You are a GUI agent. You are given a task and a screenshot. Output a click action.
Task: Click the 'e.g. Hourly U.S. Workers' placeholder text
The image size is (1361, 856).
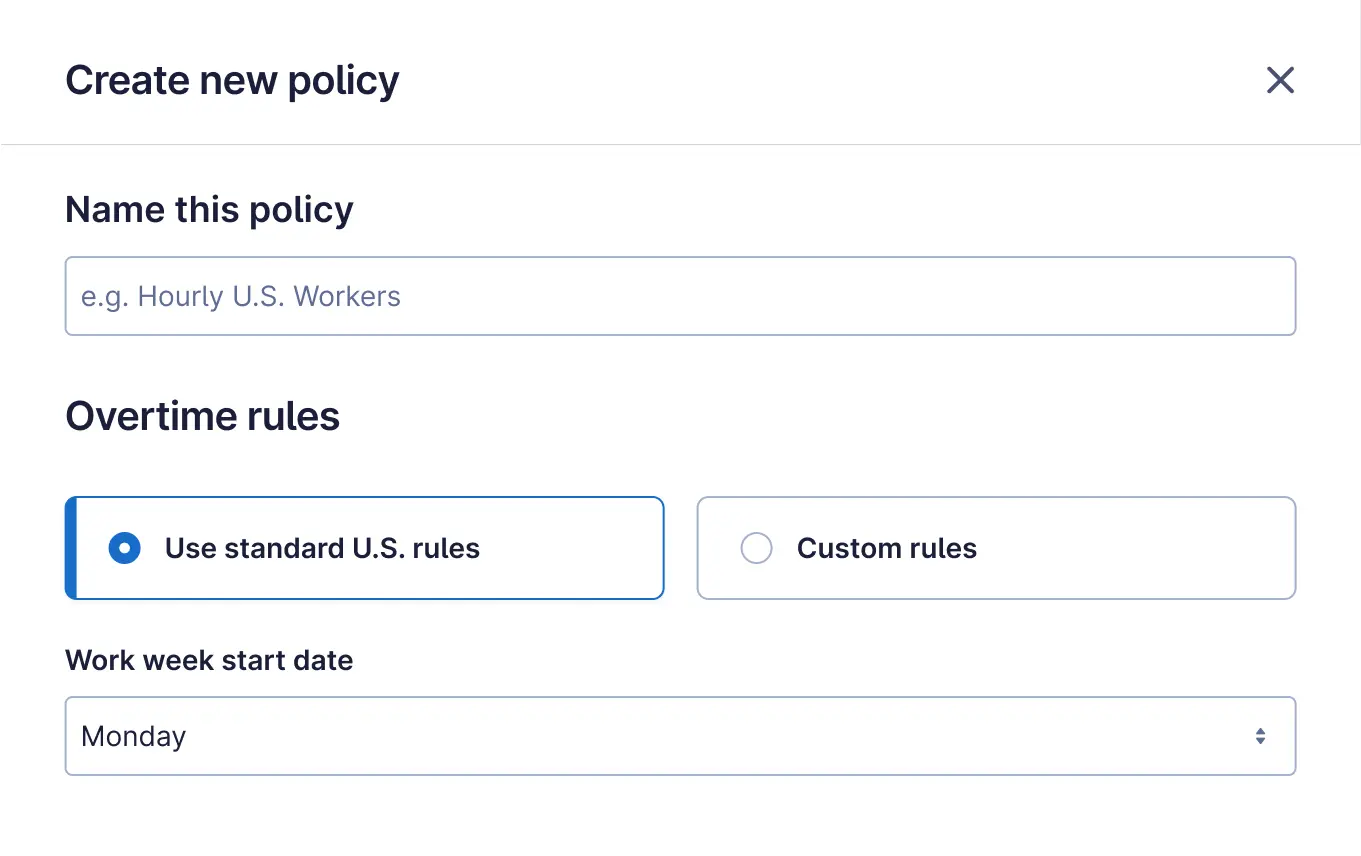(x=241, y=296)
